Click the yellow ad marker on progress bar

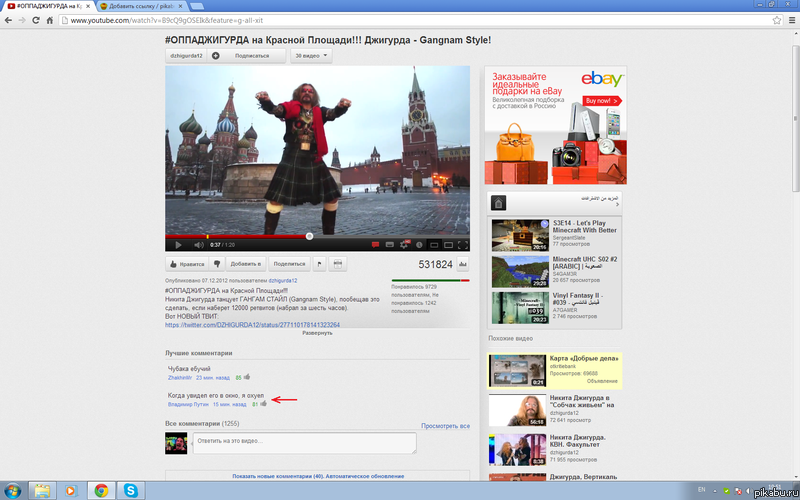pyautogui.click(x=207, y=237)
